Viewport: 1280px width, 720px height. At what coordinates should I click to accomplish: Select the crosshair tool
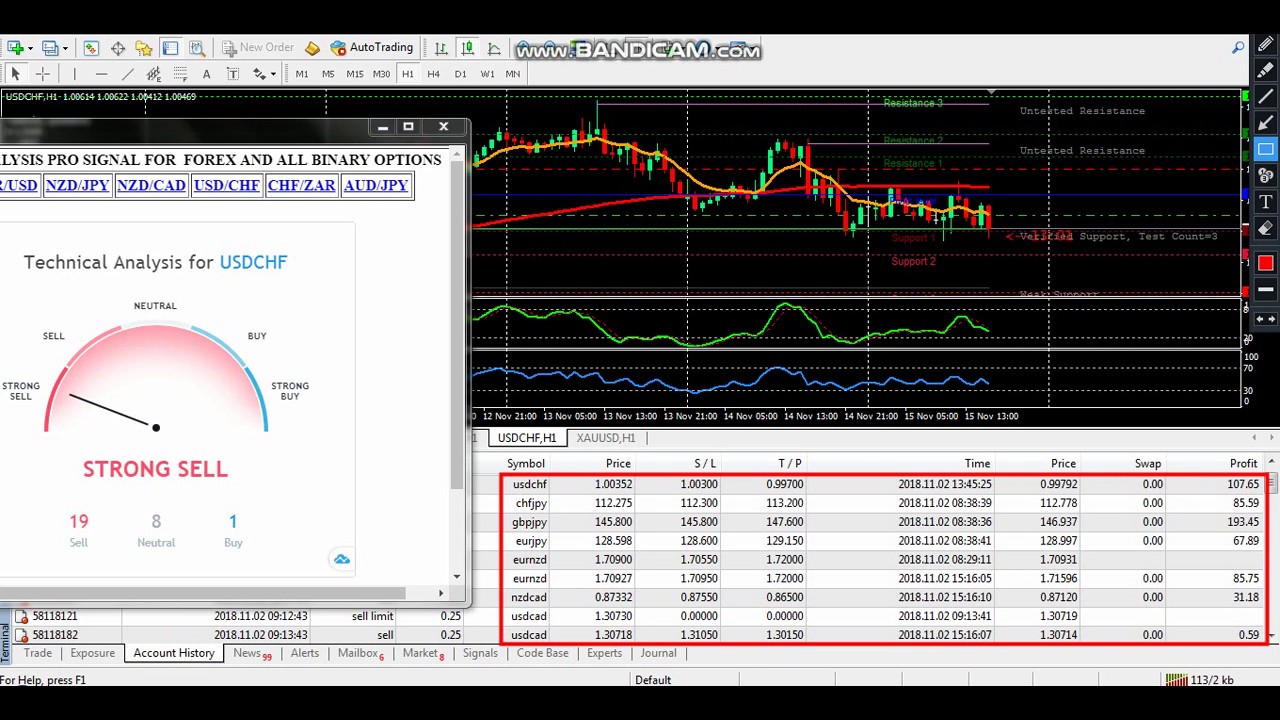pyautogui.click(x=43, y=74)
